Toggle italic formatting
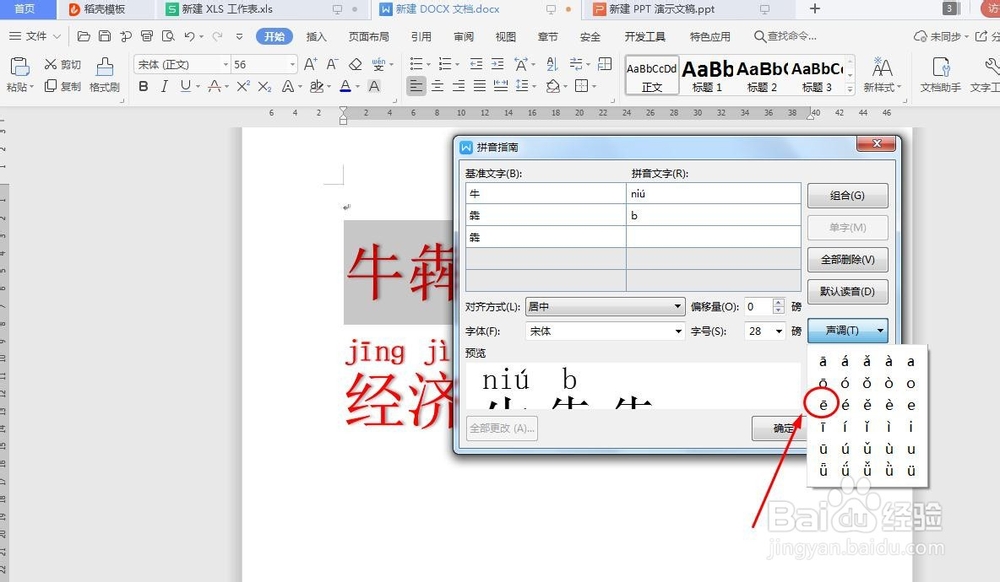Screen dimensions: 1000x582 point(165,87)
